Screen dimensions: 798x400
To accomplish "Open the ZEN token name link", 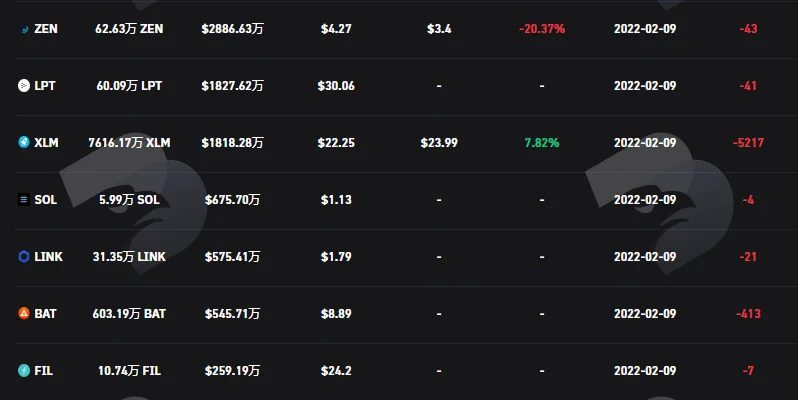I will click(46, 29).
